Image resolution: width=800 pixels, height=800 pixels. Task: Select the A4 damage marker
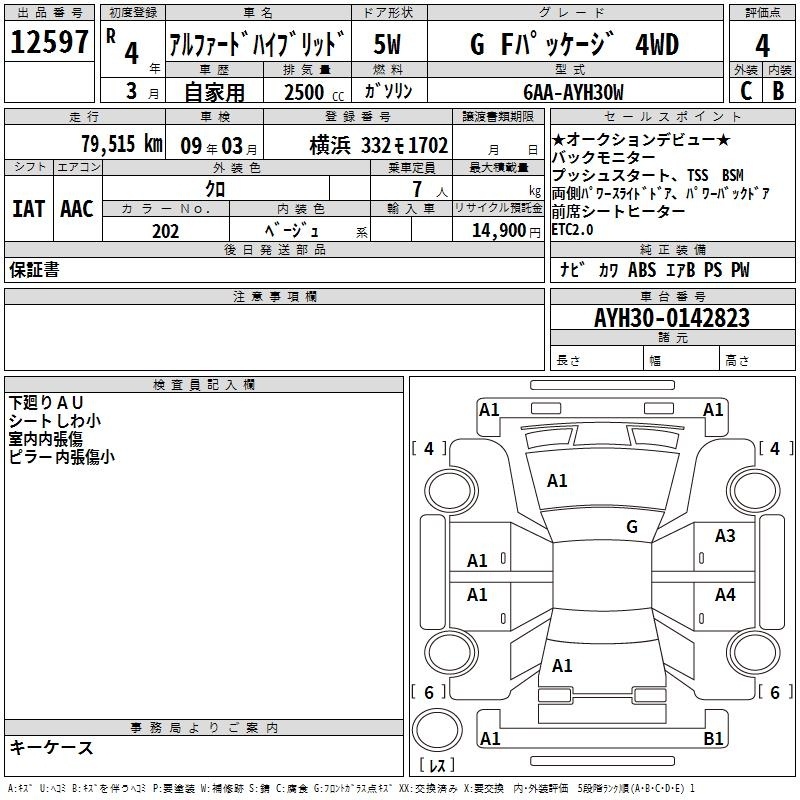725,595
